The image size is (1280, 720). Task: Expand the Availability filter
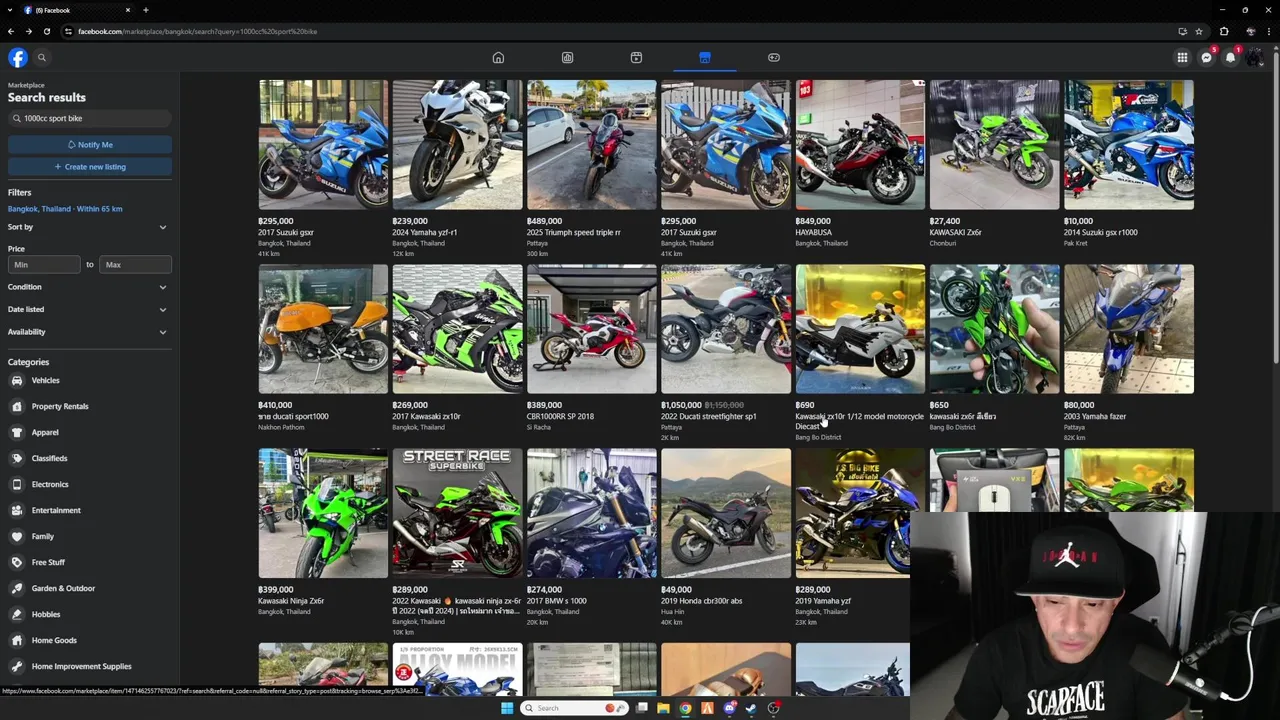90,332
